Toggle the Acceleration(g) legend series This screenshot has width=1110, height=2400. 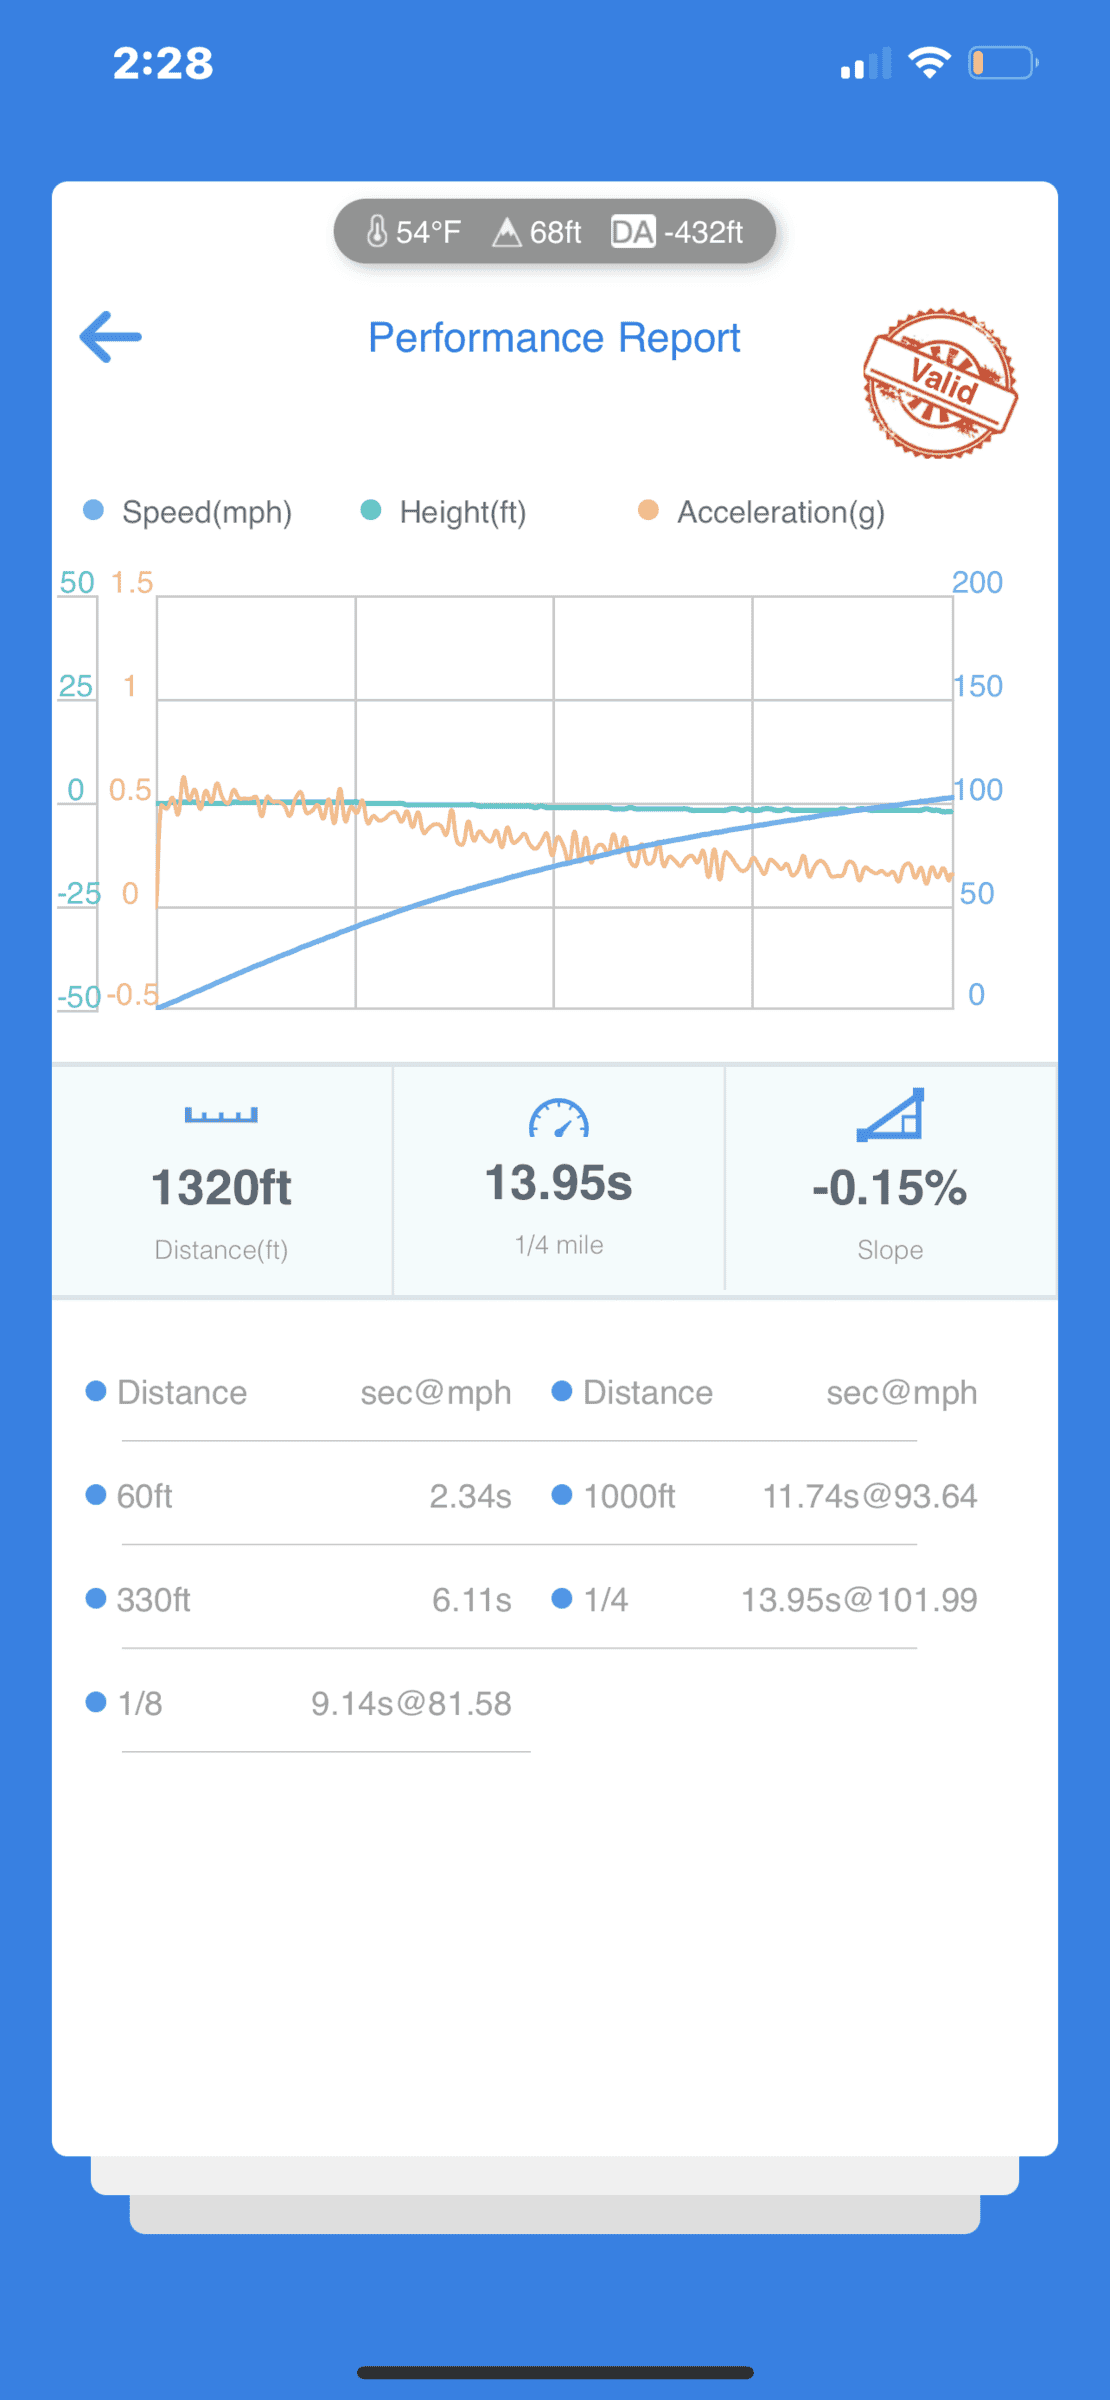point(762,512)
